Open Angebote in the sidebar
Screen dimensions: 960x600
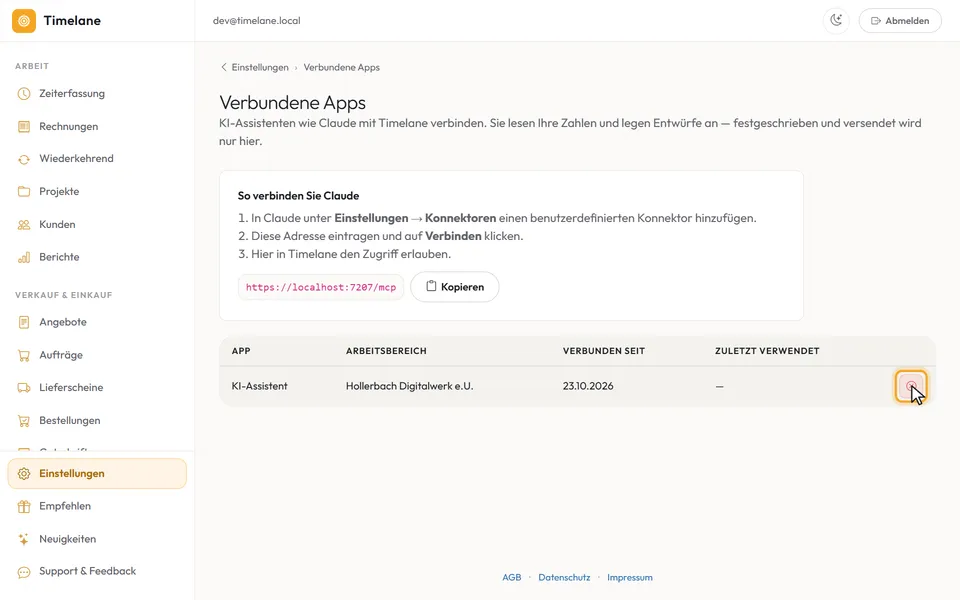(97, 322)
